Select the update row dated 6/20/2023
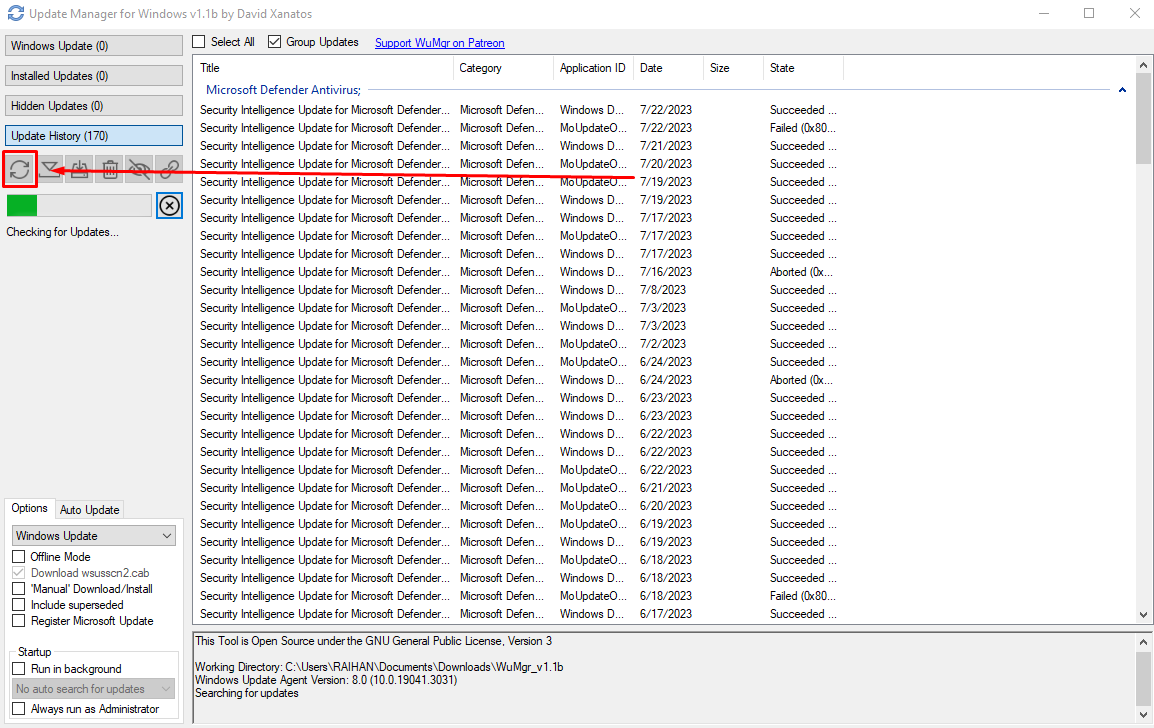 pos(518,506)
